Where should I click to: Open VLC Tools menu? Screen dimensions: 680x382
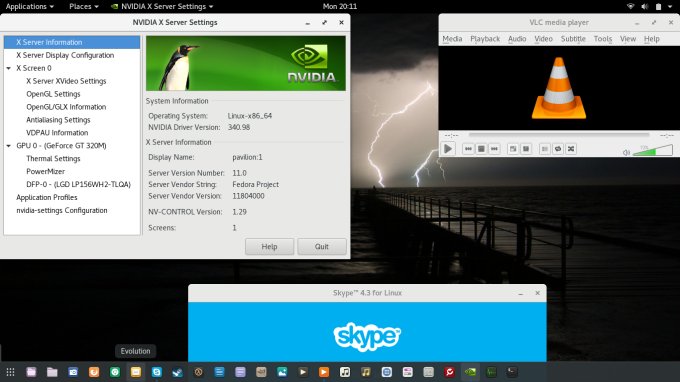pos(603,39)
